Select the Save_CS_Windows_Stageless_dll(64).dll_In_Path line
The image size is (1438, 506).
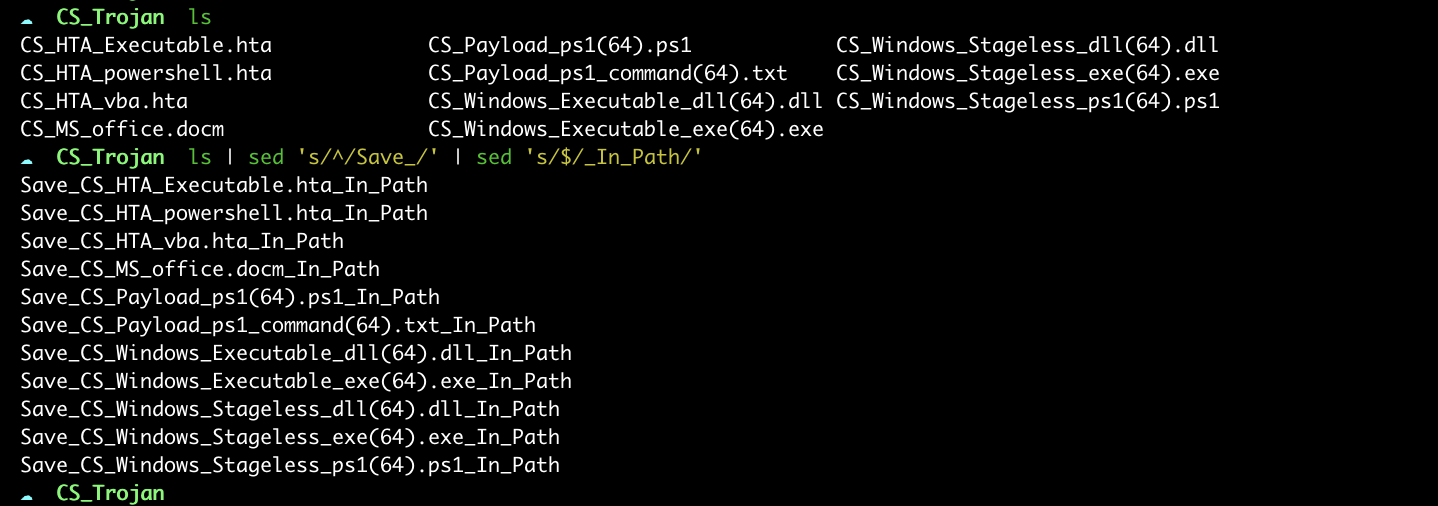(x=290, y=409)
